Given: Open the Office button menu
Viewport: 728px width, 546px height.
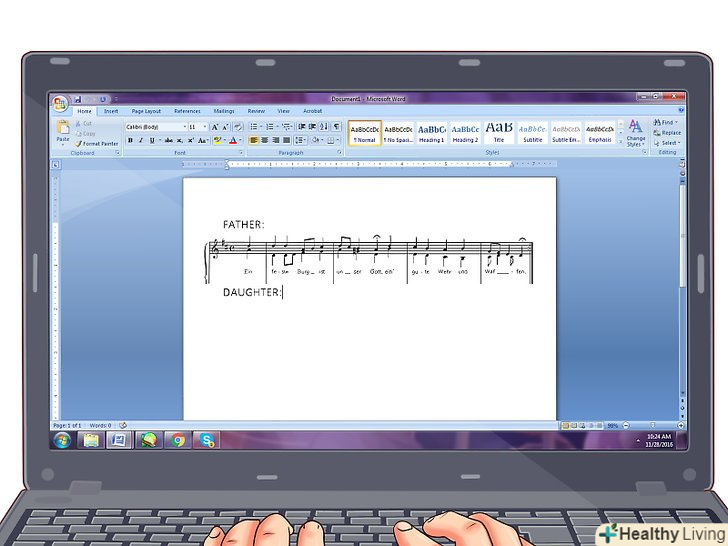Looking at the screenshot, I should pos(60,104).
